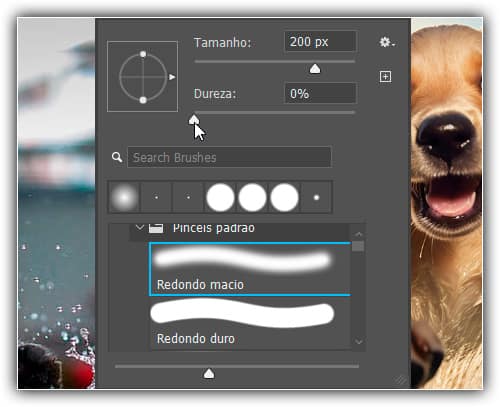Click the brush angle arrow handle

pos(172,77)
